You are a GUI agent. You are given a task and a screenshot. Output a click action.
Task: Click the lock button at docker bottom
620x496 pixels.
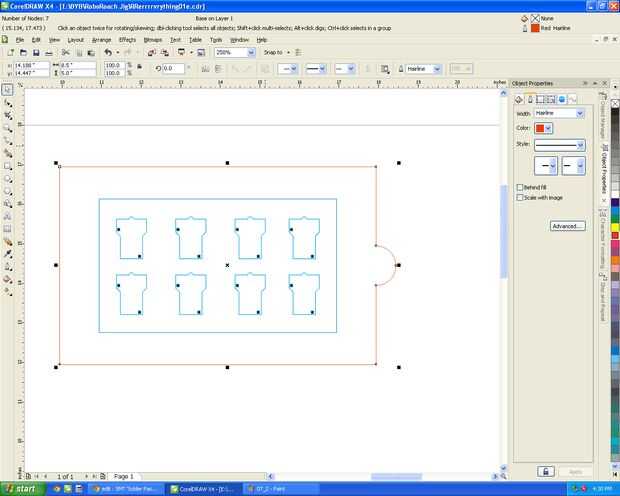click(x=546, y=471)
